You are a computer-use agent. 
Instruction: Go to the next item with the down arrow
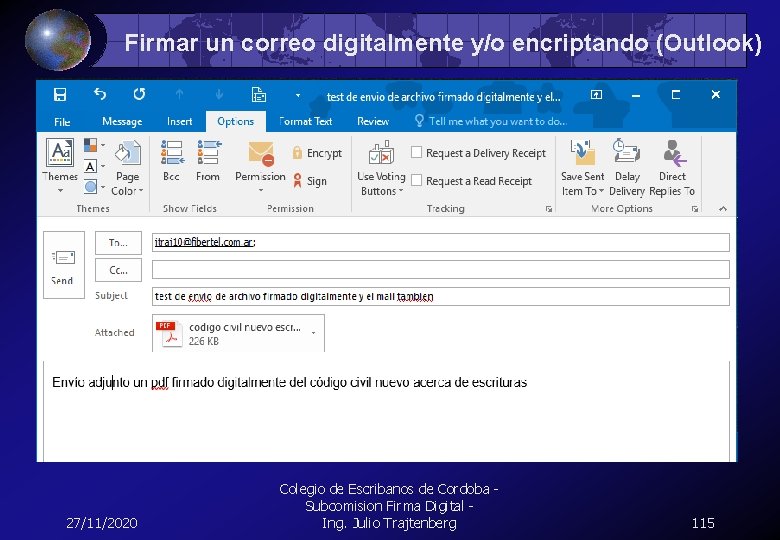(x=219, y=94)
